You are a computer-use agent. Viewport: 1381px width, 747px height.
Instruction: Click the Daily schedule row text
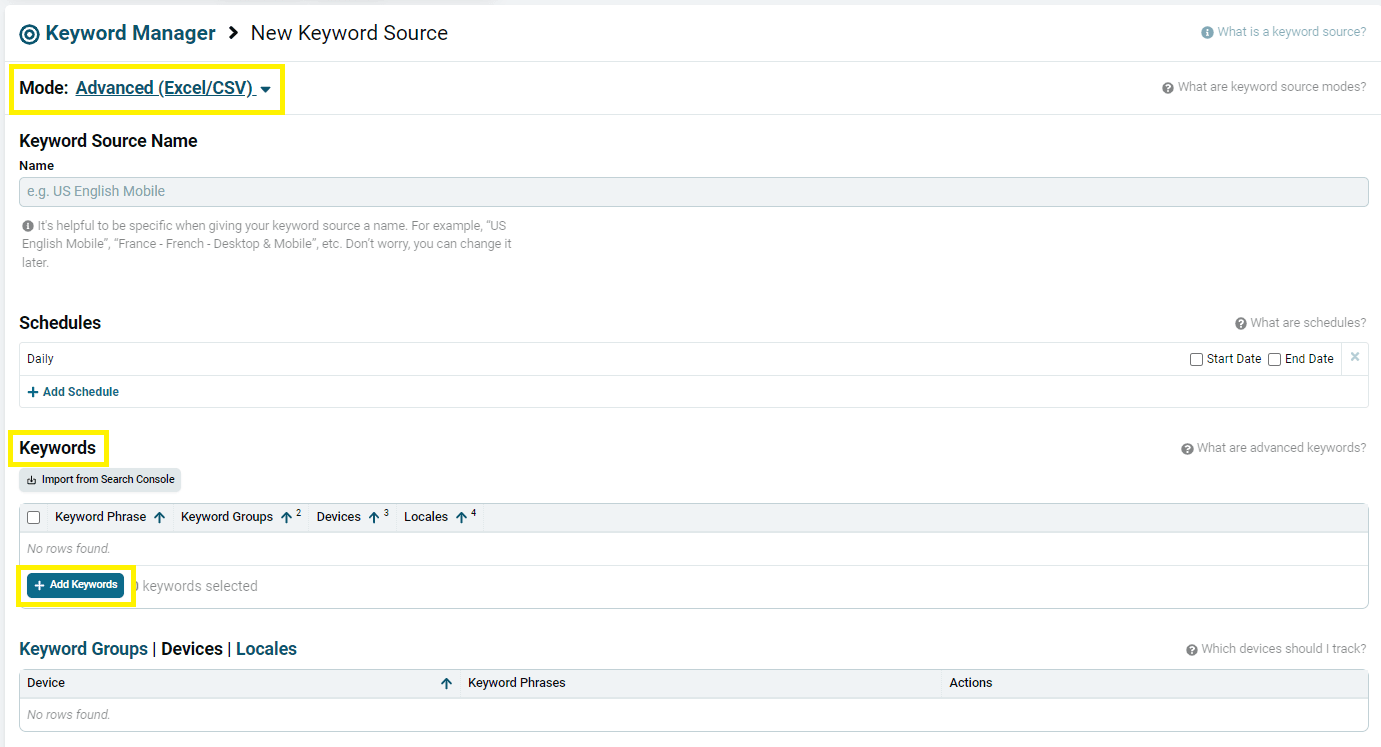pos(40,359)
